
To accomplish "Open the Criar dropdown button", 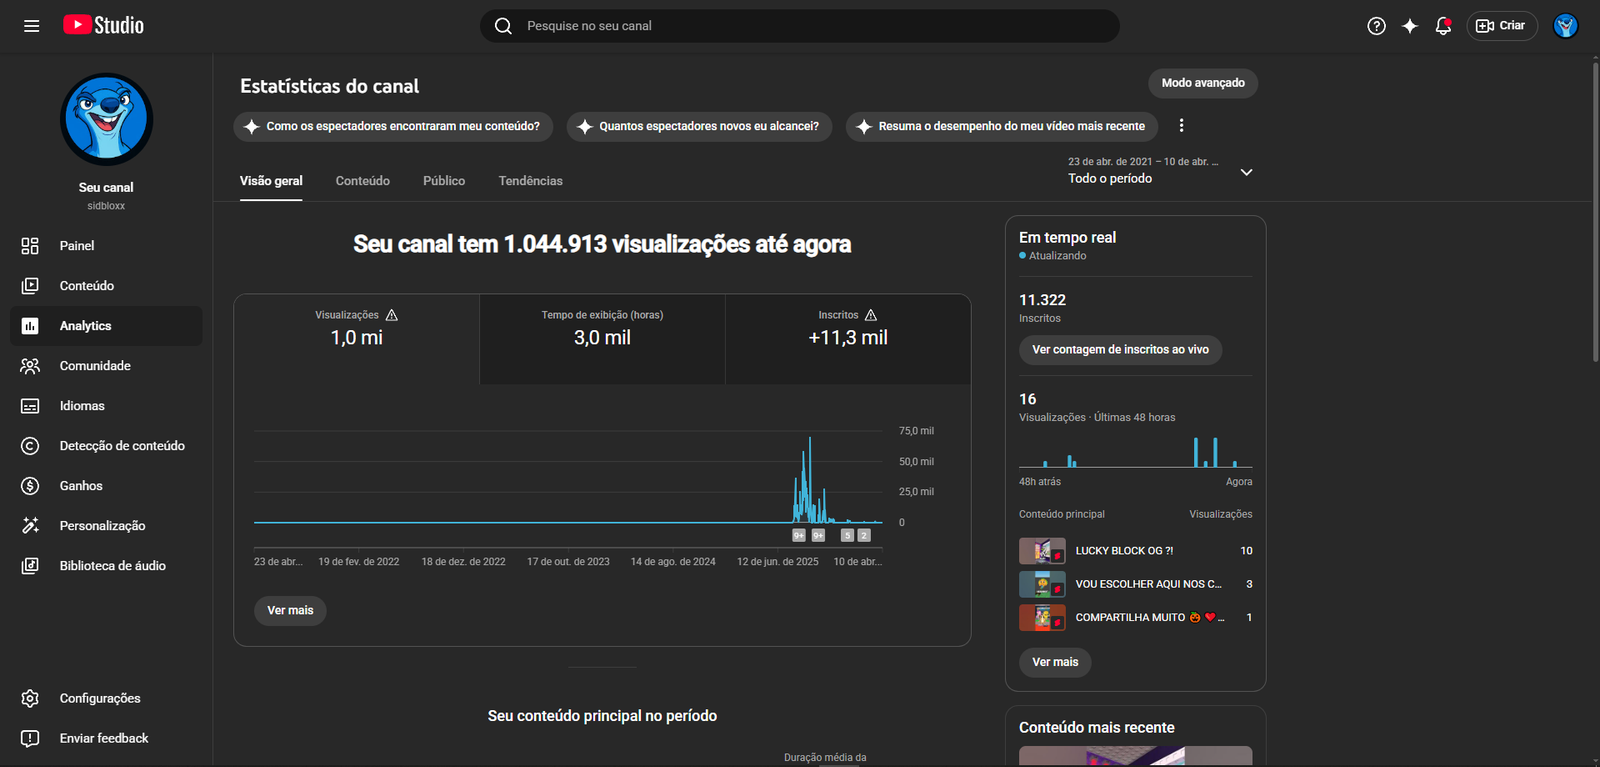I will [1501, 26].
